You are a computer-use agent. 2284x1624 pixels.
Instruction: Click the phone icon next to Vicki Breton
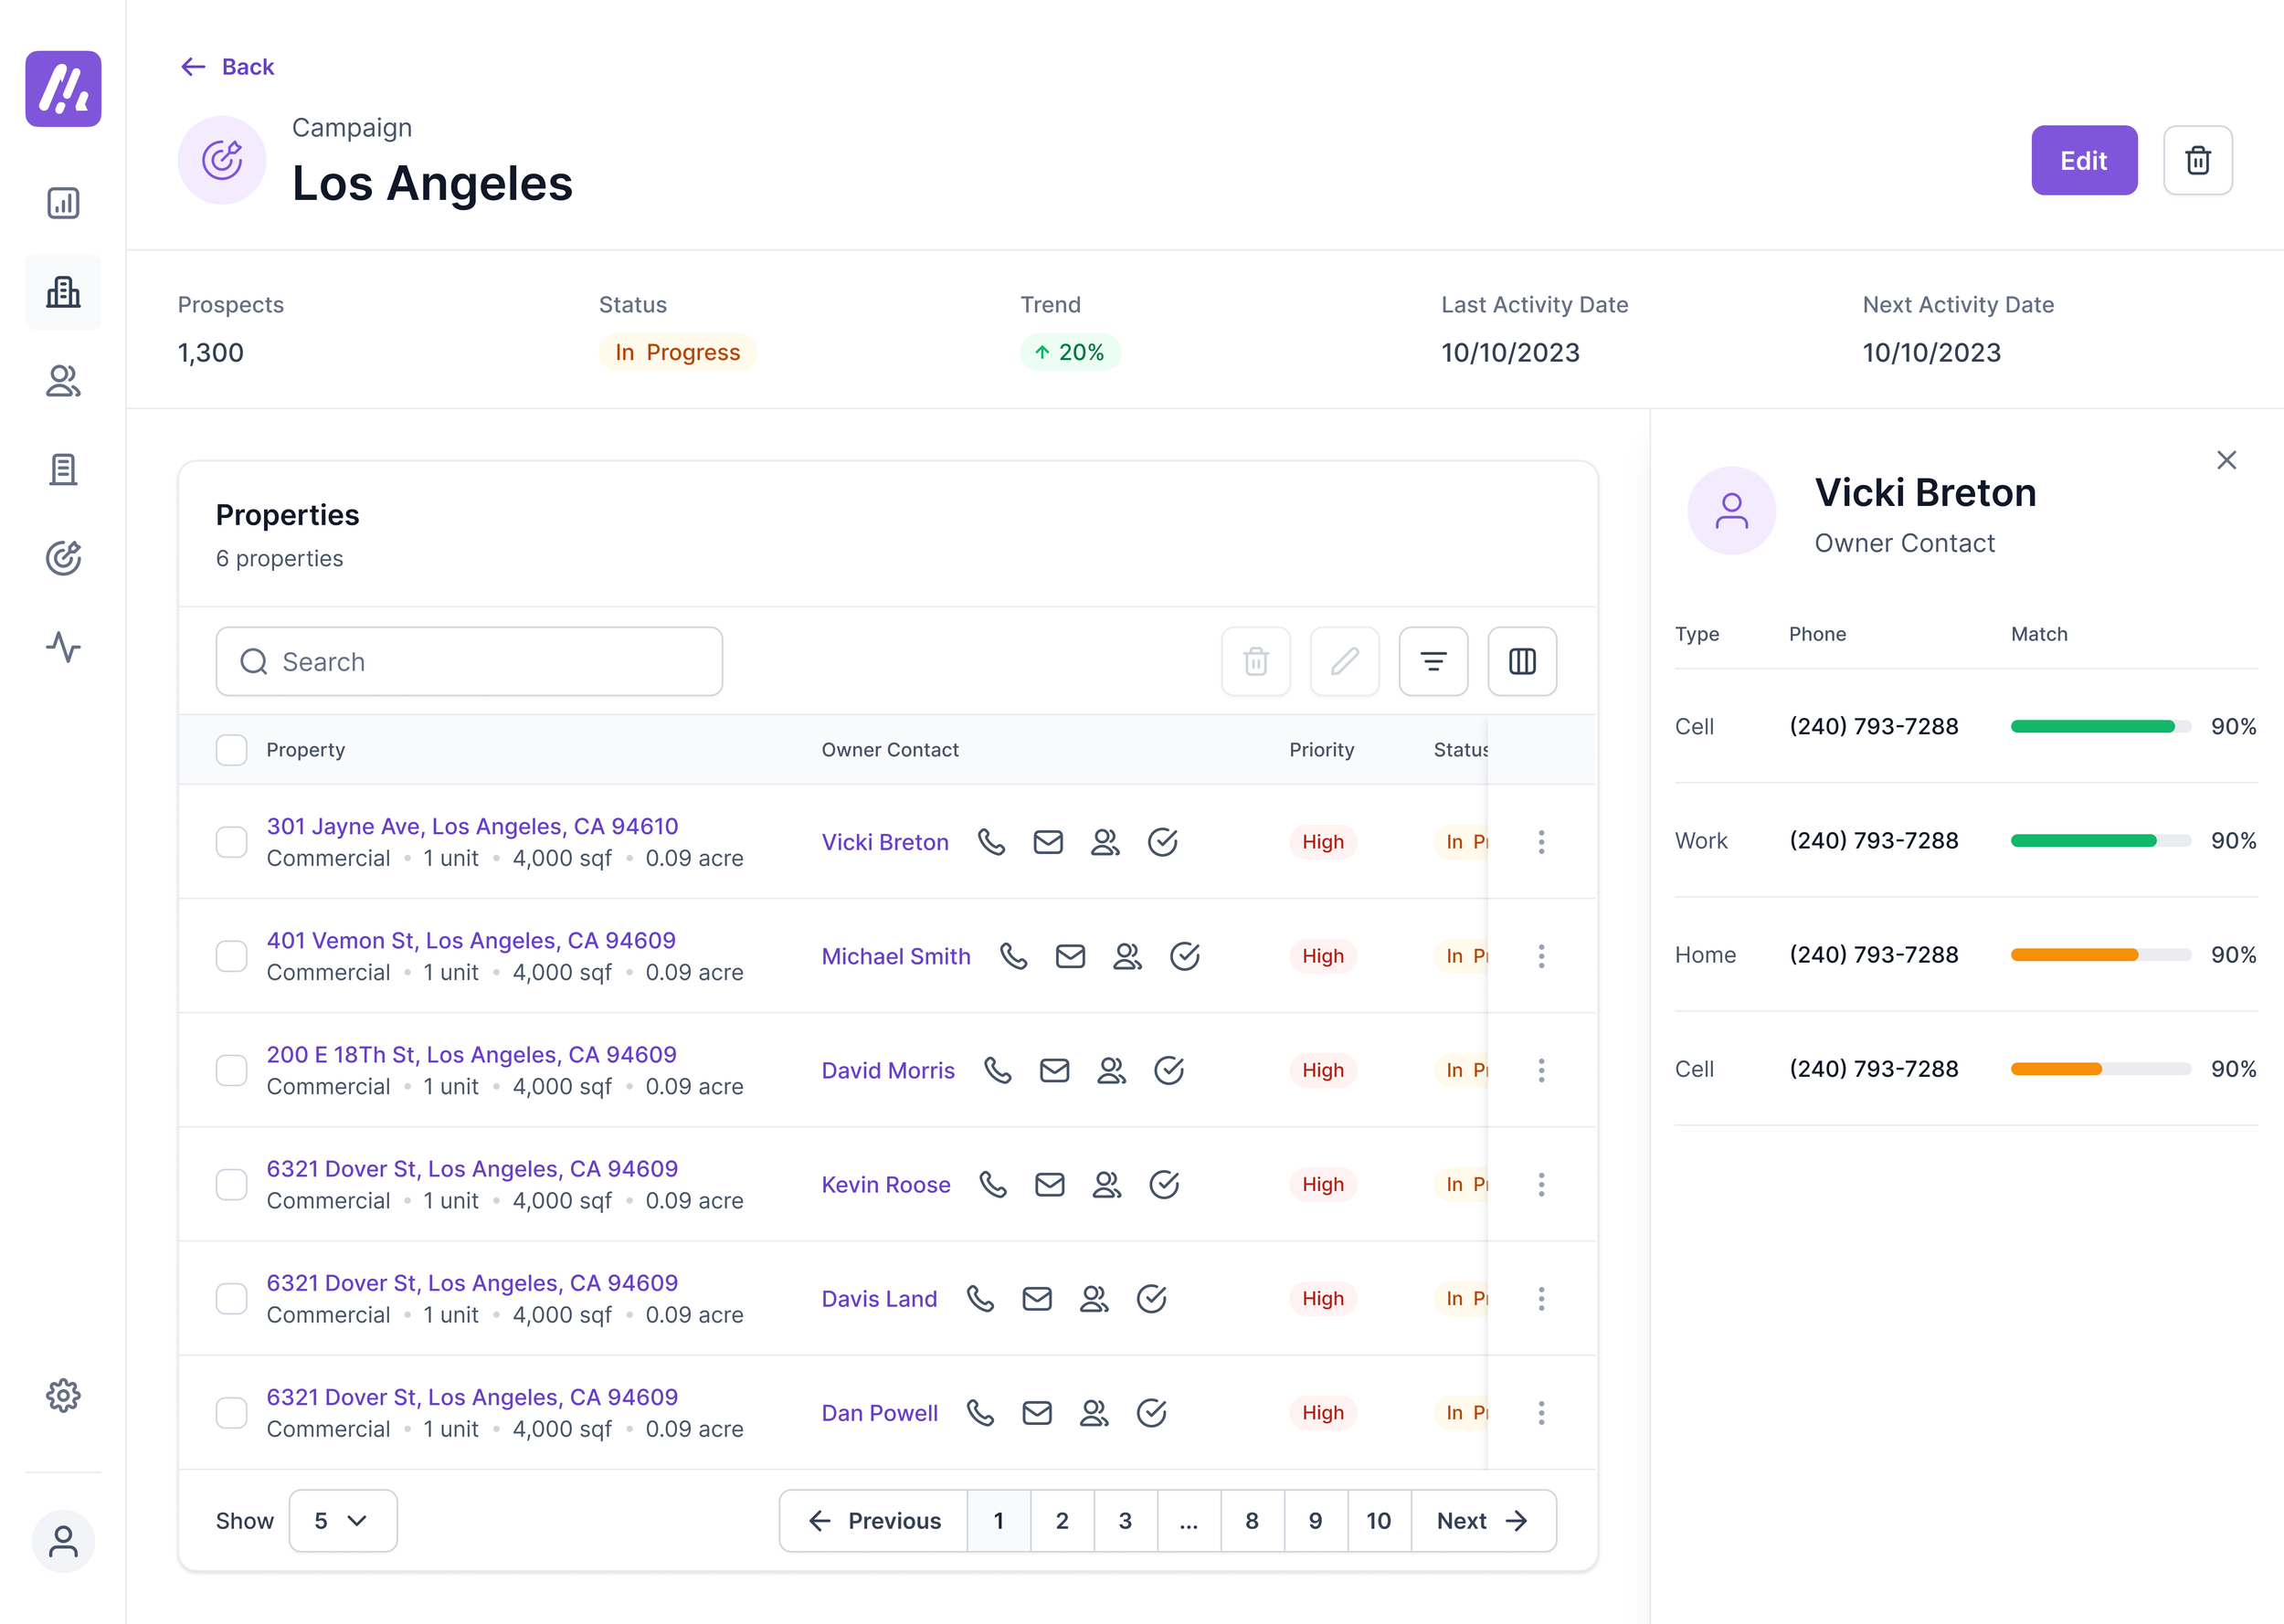click(x=991, y=842)
